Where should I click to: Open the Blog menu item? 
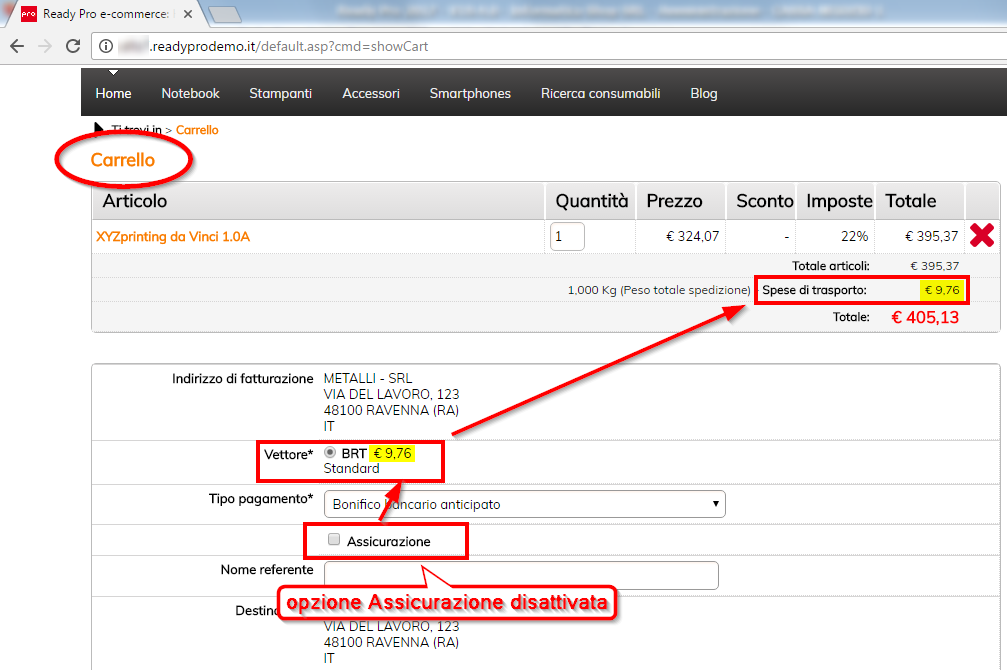(704, 94)
